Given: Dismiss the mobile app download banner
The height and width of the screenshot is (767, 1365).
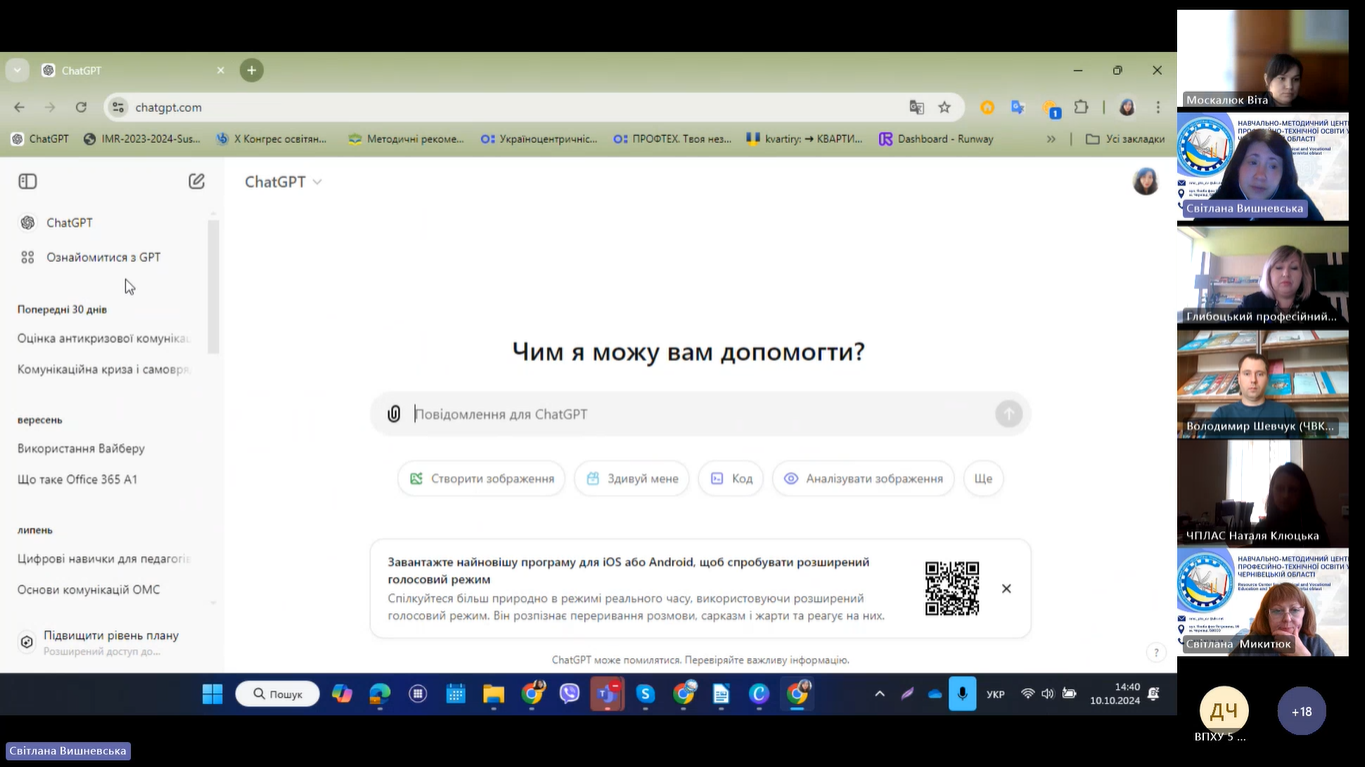Looking at the screenshot, I should (1006, 589).
